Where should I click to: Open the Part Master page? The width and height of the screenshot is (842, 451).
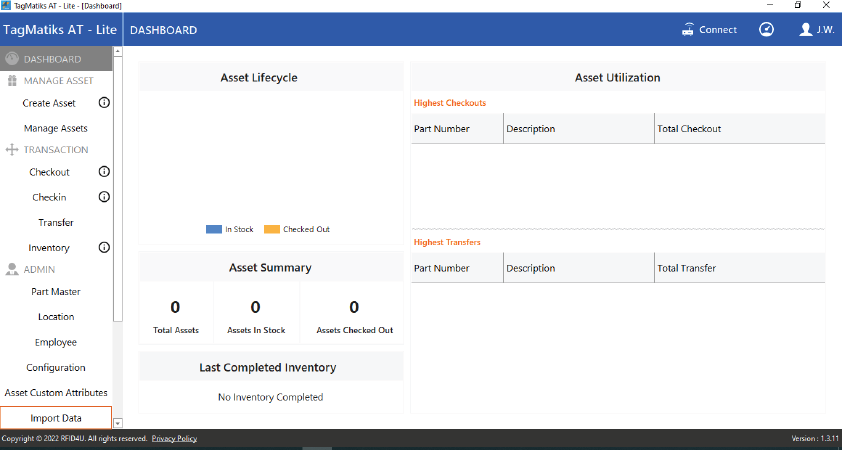tap(56, 292)
